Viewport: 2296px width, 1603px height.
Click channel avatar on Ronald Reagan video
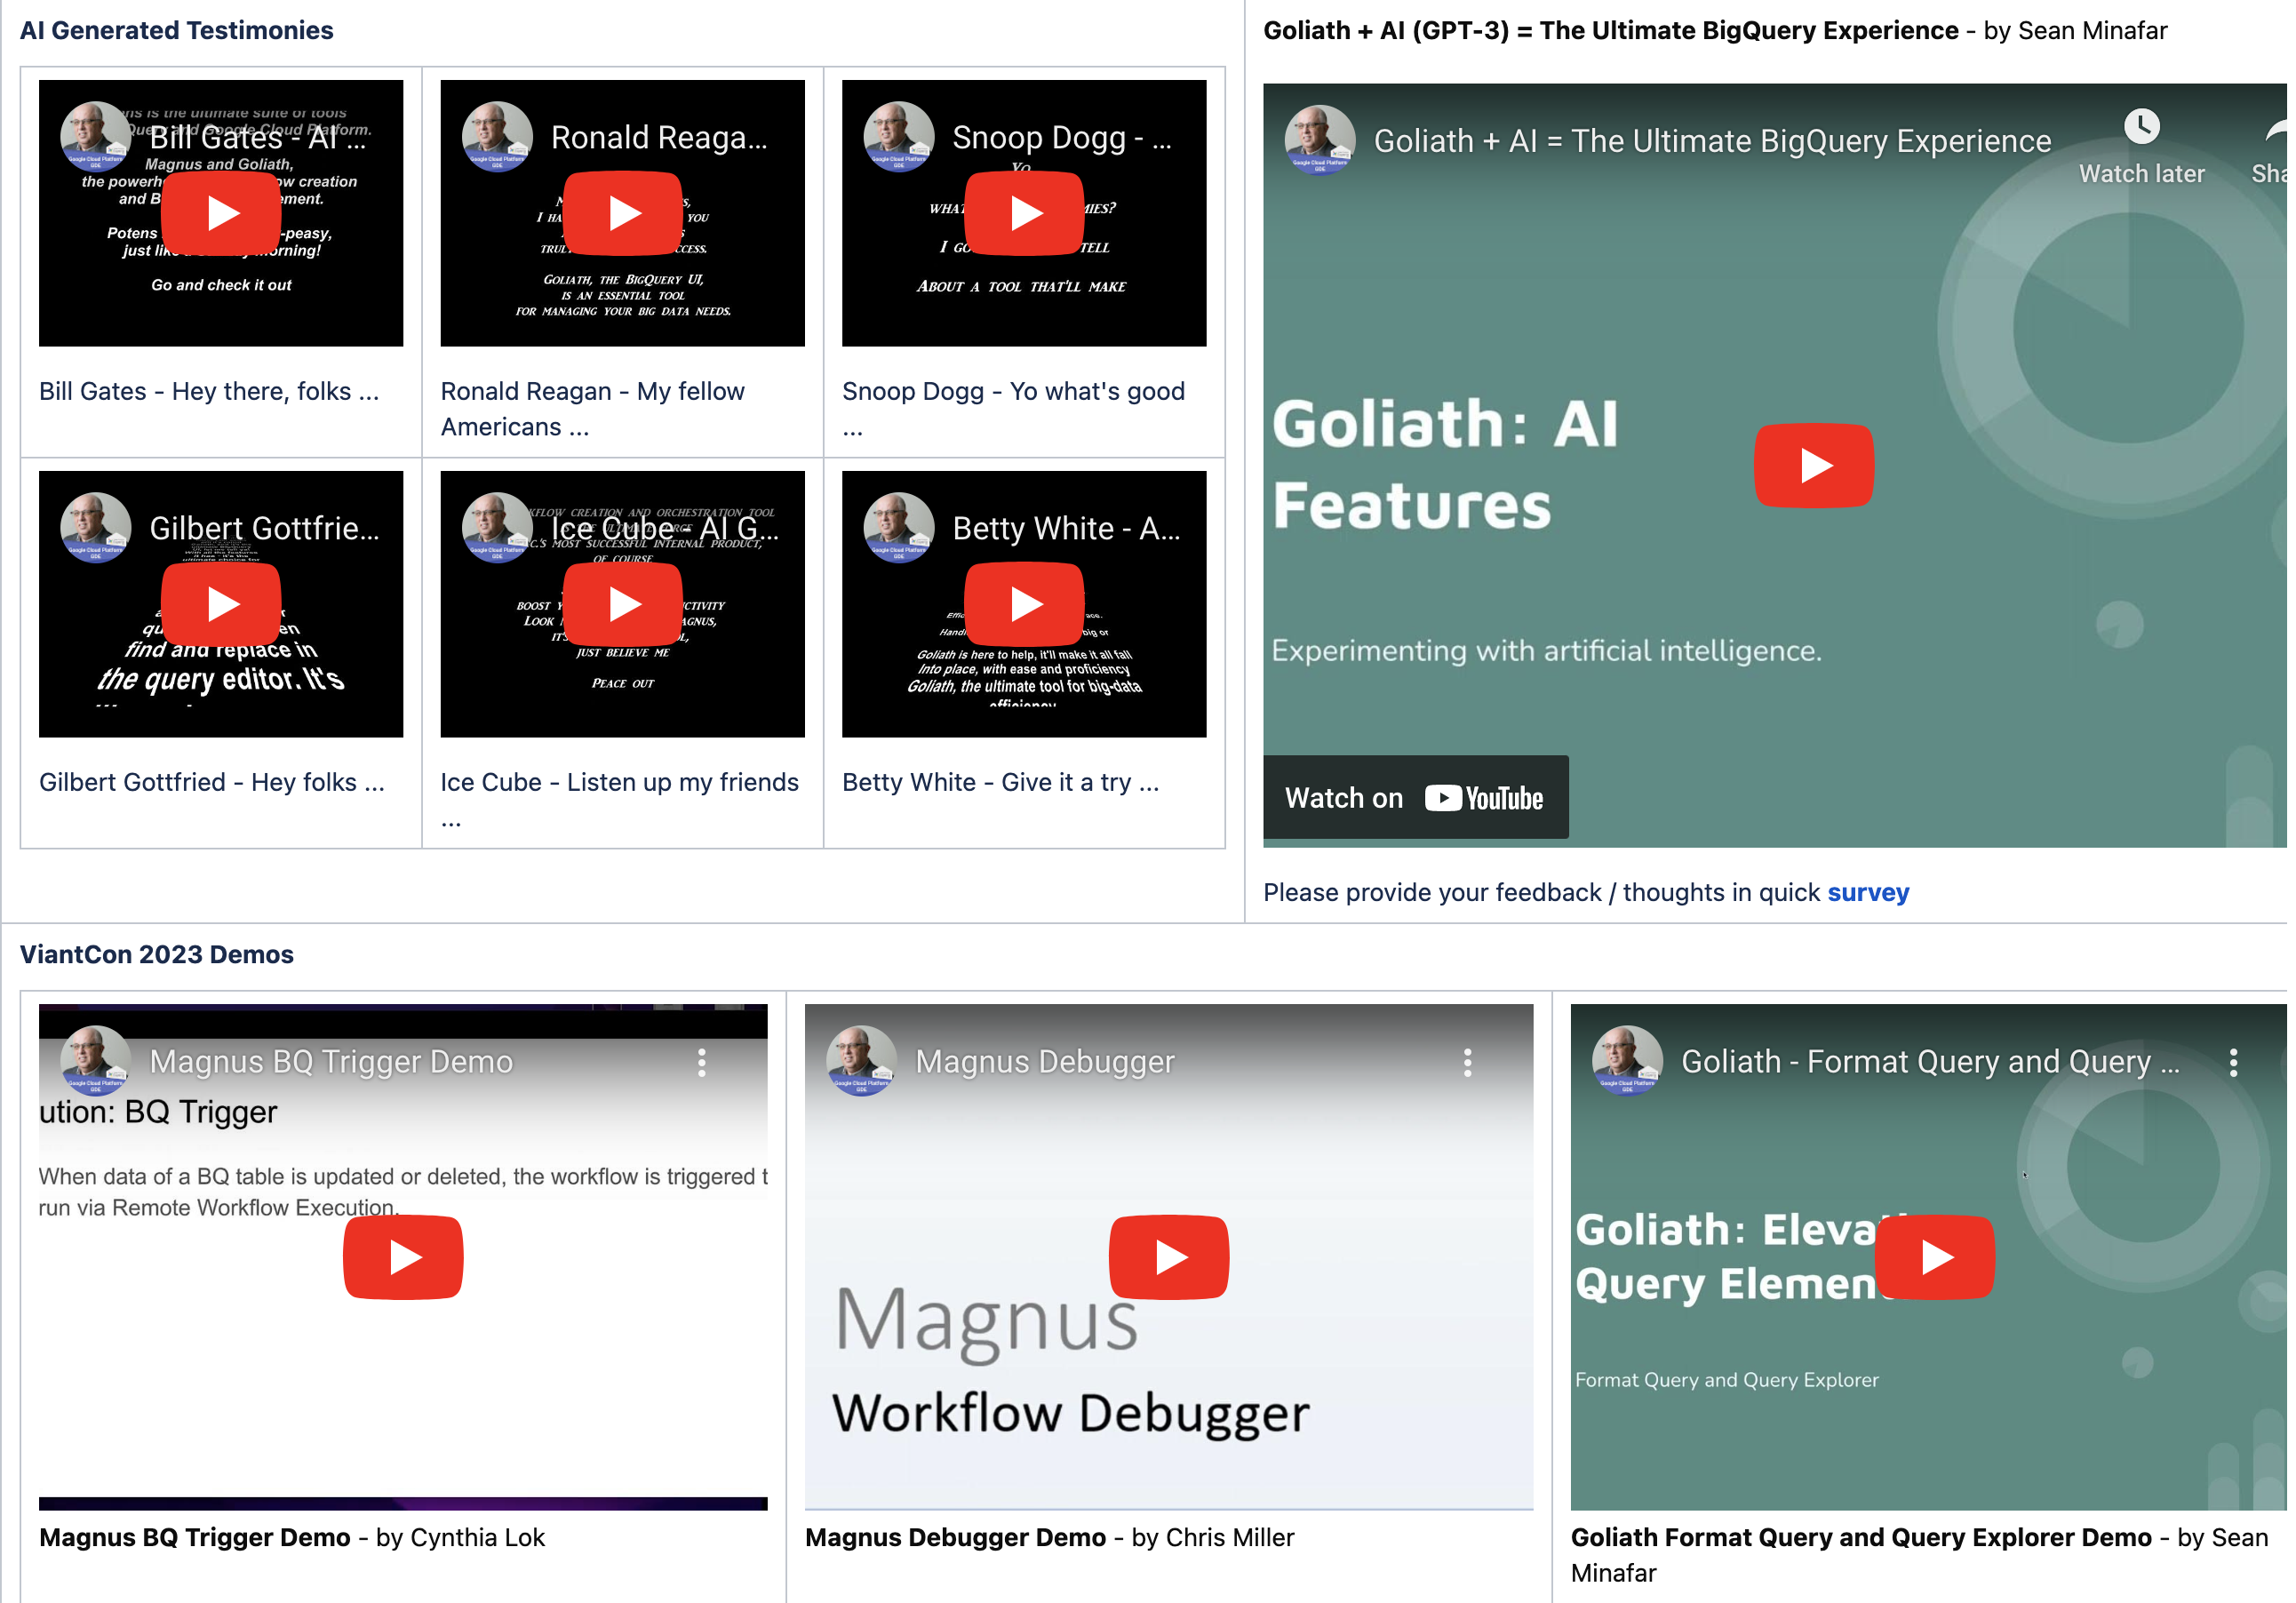point(497,136)
